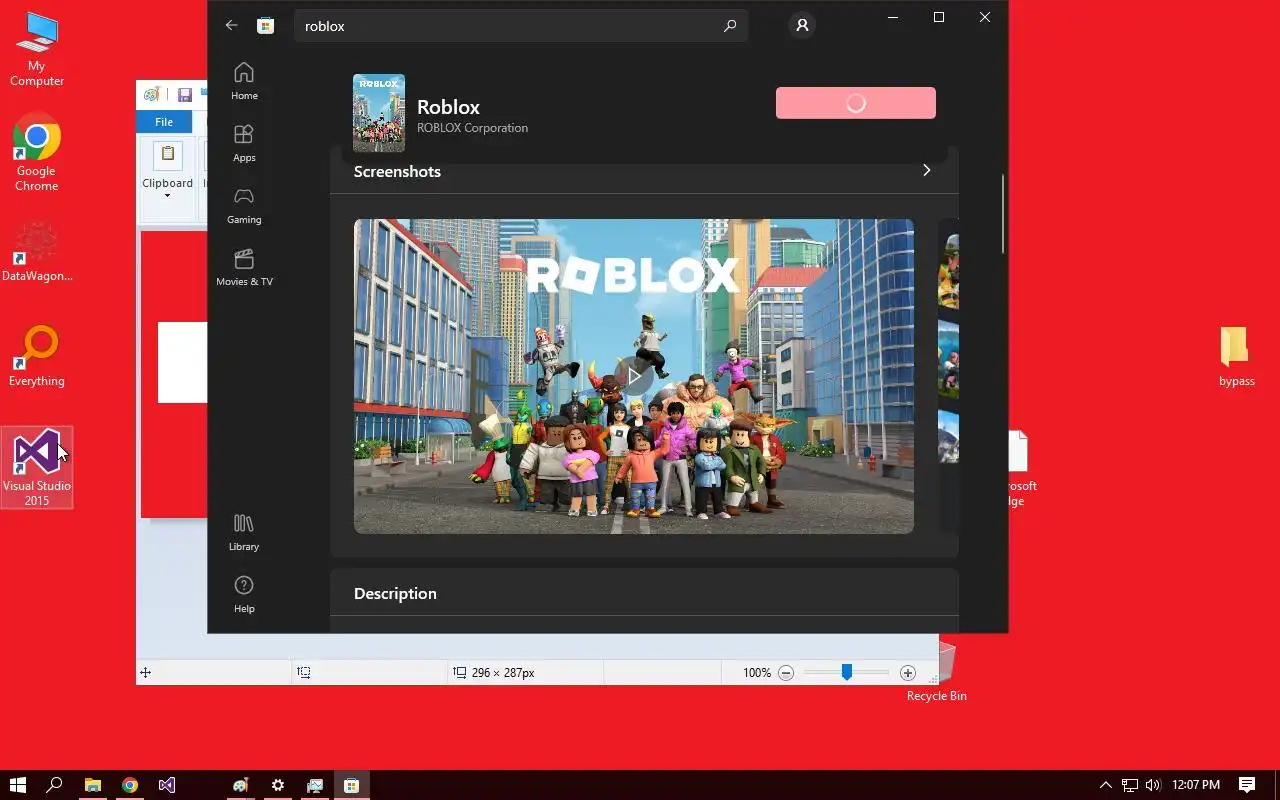Open taskbar search magnifier
The height and width of the screenshot is (800, 1280).
click(55, 785)
